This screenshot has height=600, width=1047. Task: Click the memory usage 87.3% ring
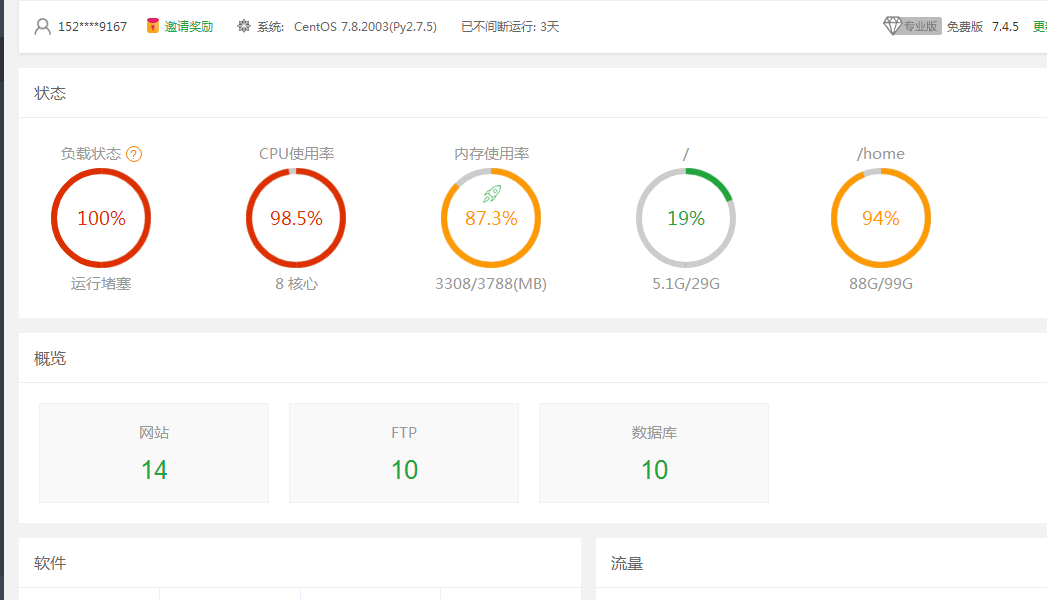491,220
